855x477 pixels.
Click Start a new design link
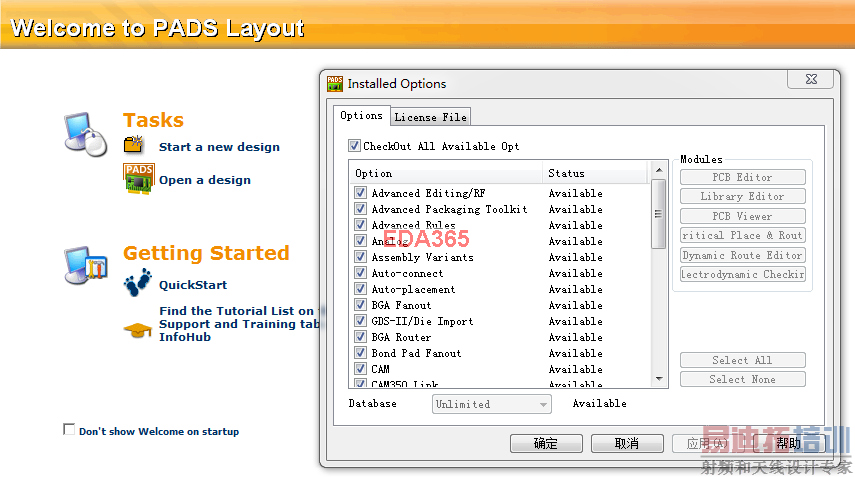pyautogui.click(x=219, y=147)
